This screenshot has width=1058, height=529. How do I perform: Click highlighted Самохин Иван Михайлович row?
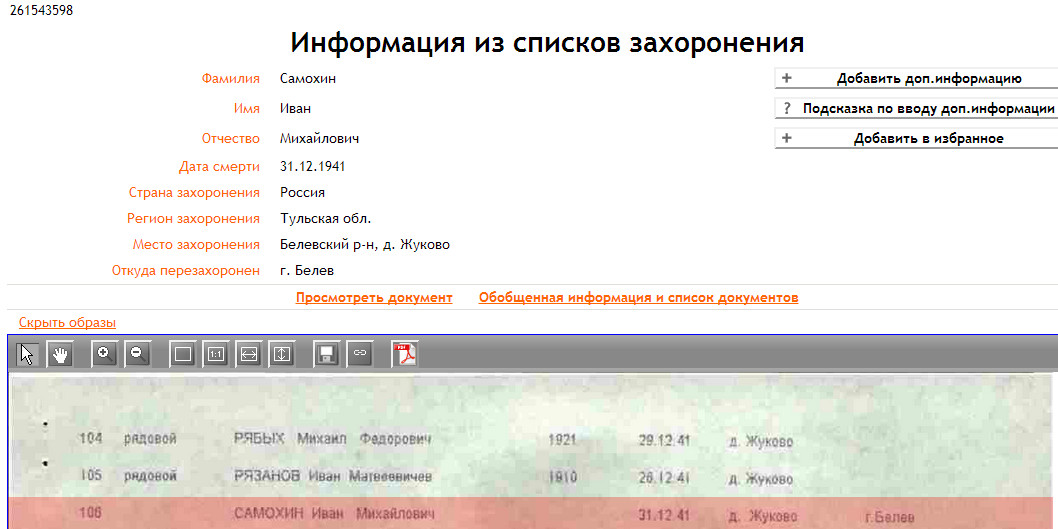click(x=334, y=515)
